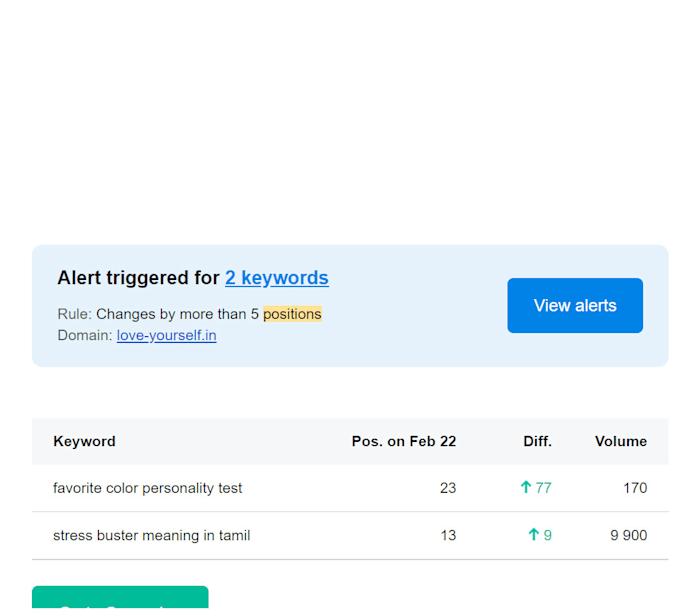Click the green up arrow beside 77
The width and height of the screenshot is (680, 609).
526,487
